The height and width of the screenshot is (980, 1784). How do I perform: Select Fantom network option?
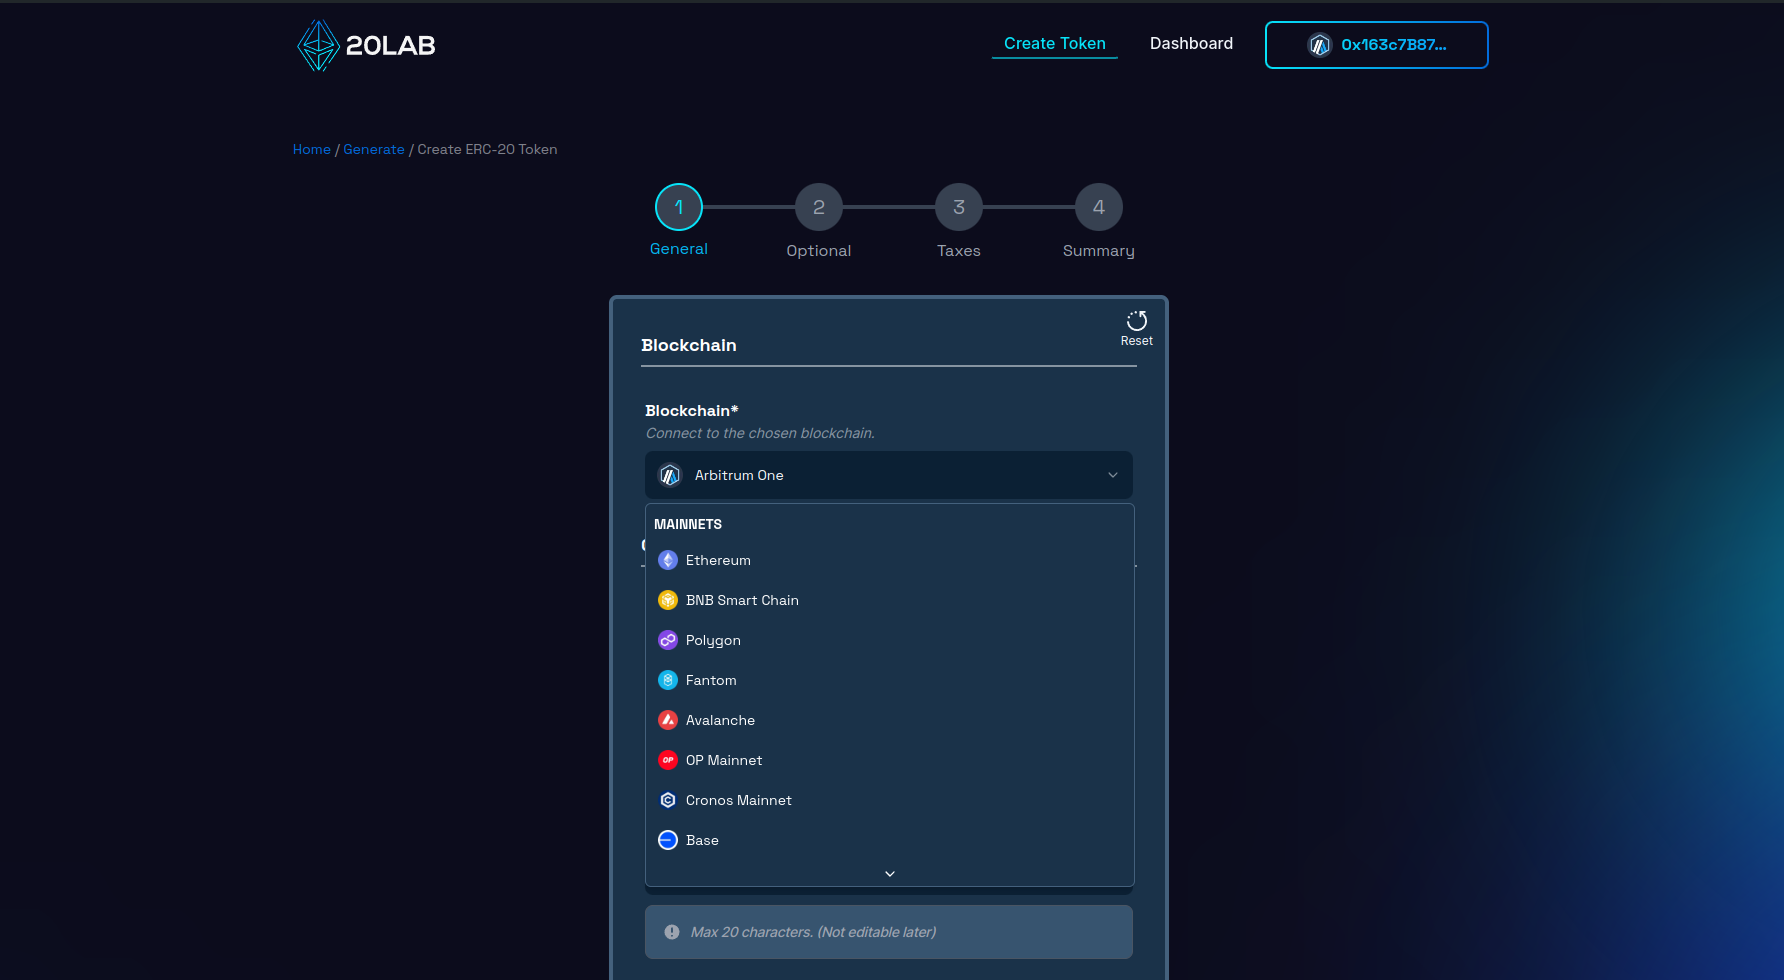[890, 680]
